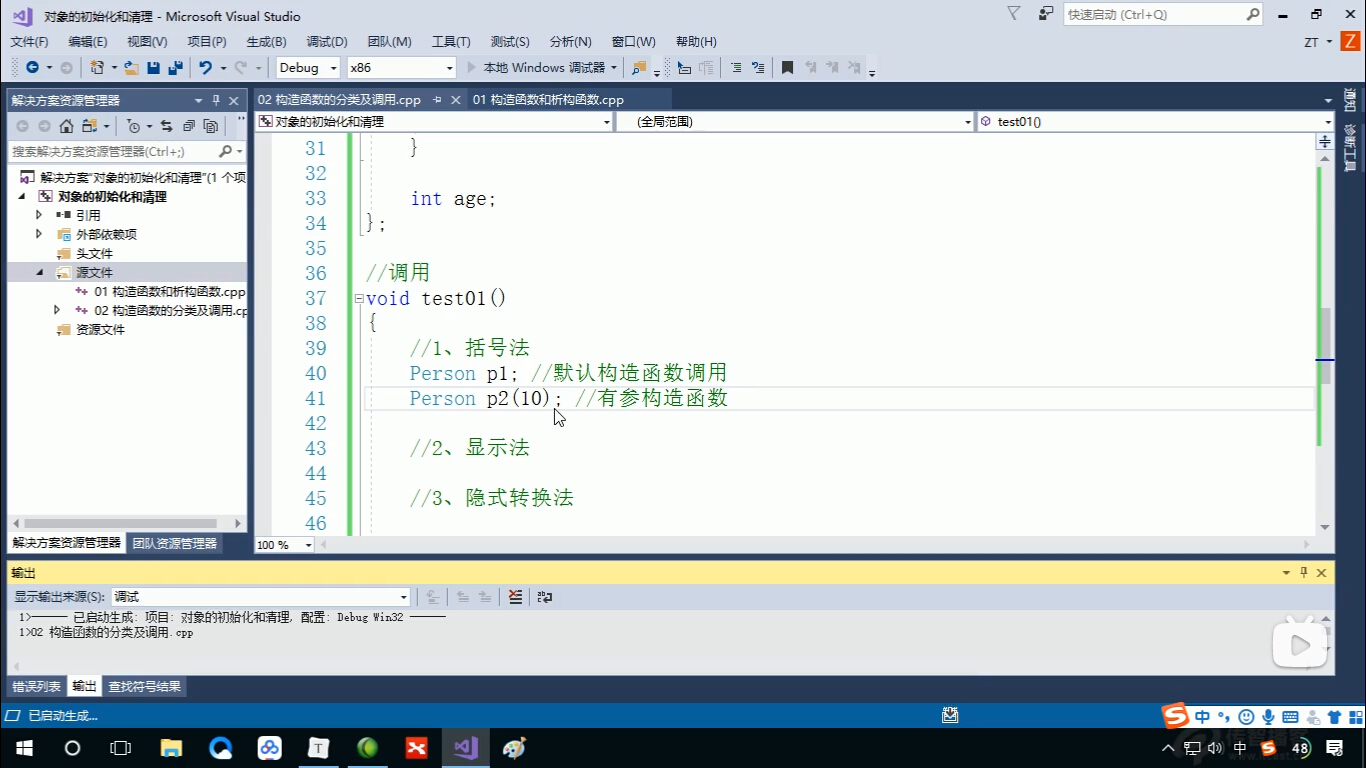This screenshot has width=1366, height=768.
Task: Open the 100% editor zoom control
Action: 283,544
